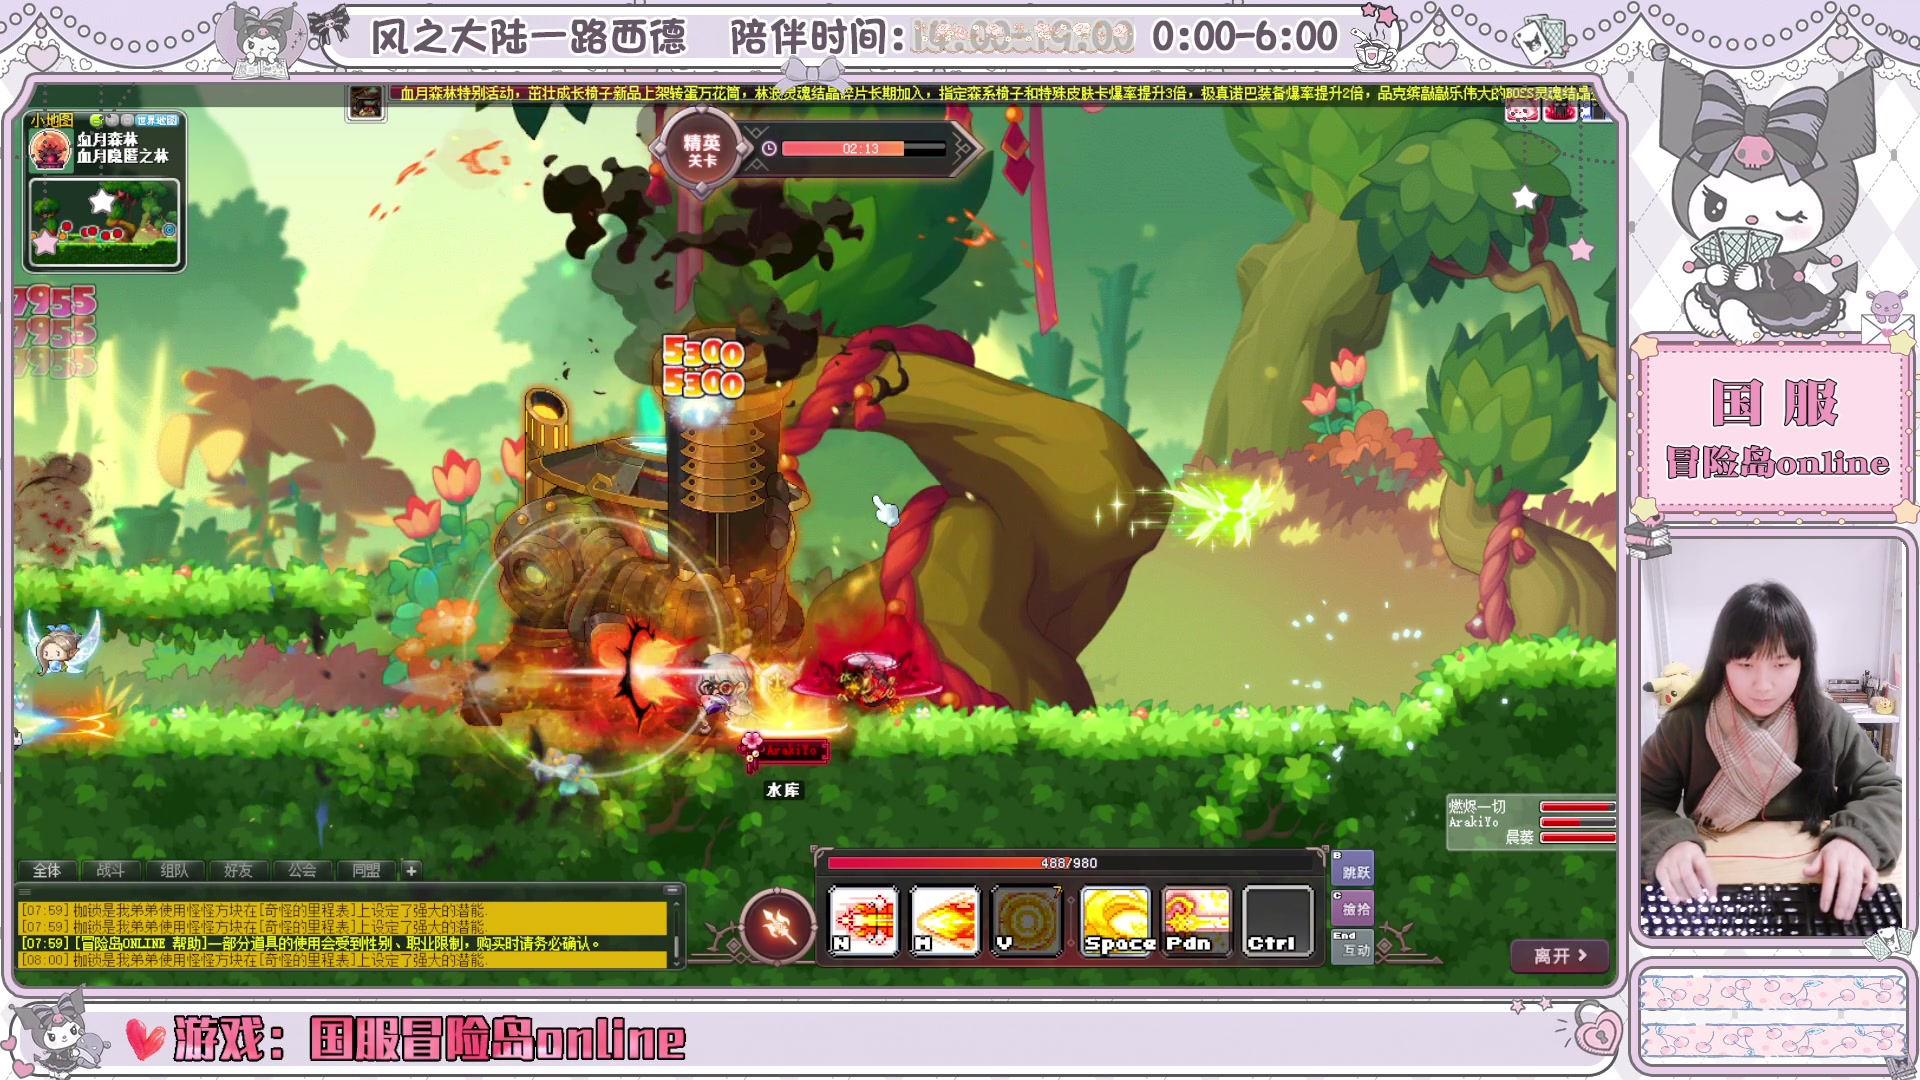This screenshot has height=1080, width=1920.
Task: Click the pink bear buff icon
Action: (1522, 109)
